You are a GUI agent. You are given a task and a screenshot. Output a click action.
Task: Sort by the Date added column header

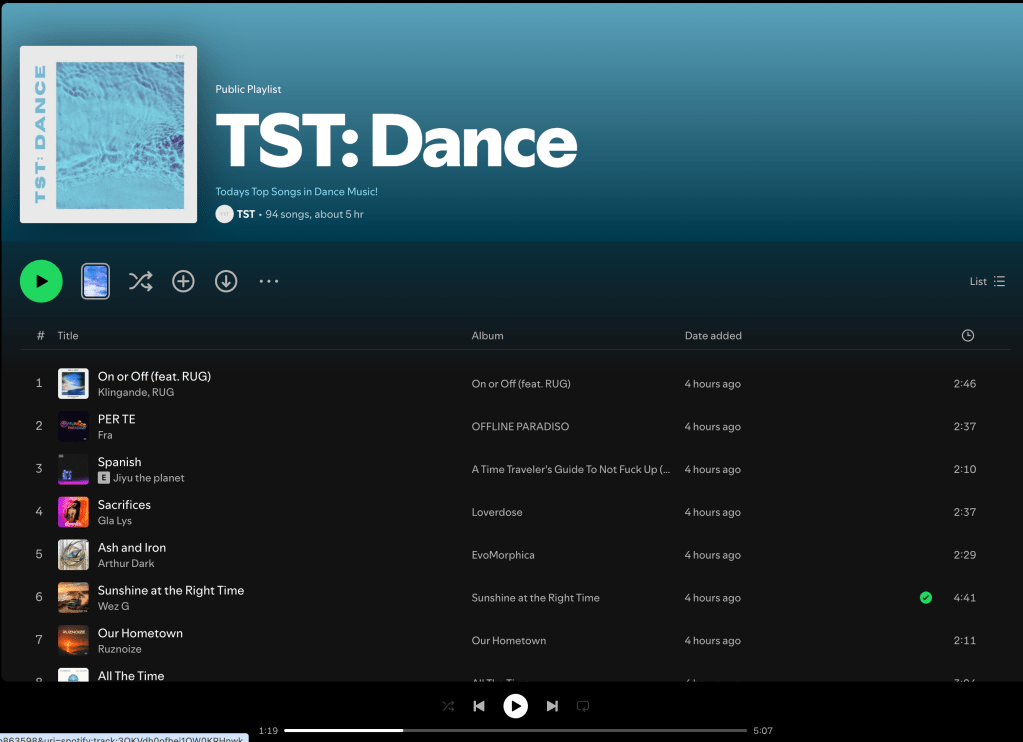click(x=713, y=335)
